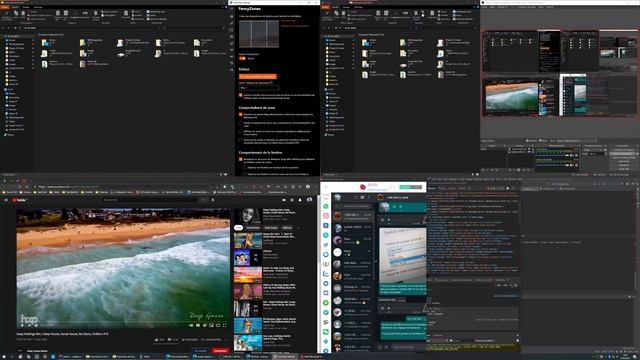Switch to Instagram in messaging sidebar
The image size is (640, 360).
point(326,216)
